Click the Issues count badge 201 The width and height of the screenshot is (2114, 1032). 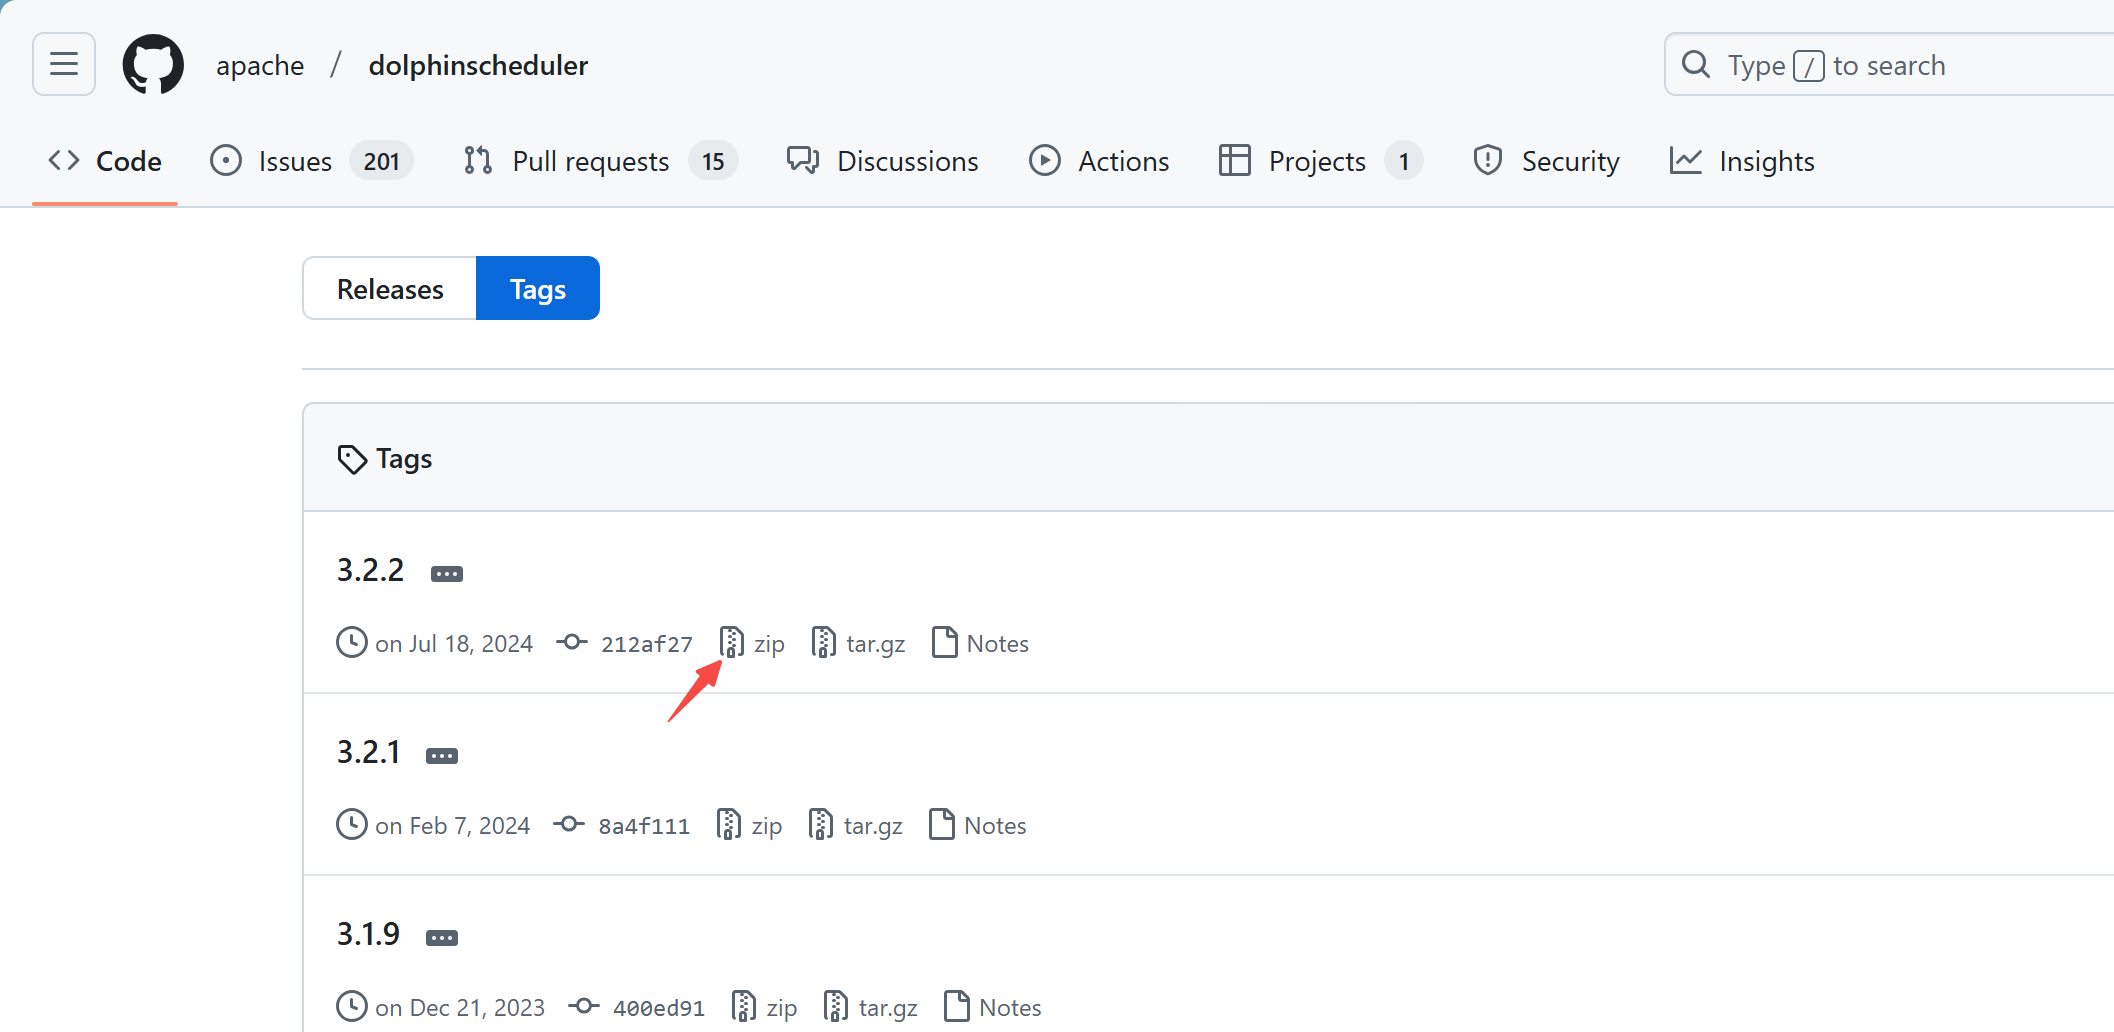click(x=381, y=161)
